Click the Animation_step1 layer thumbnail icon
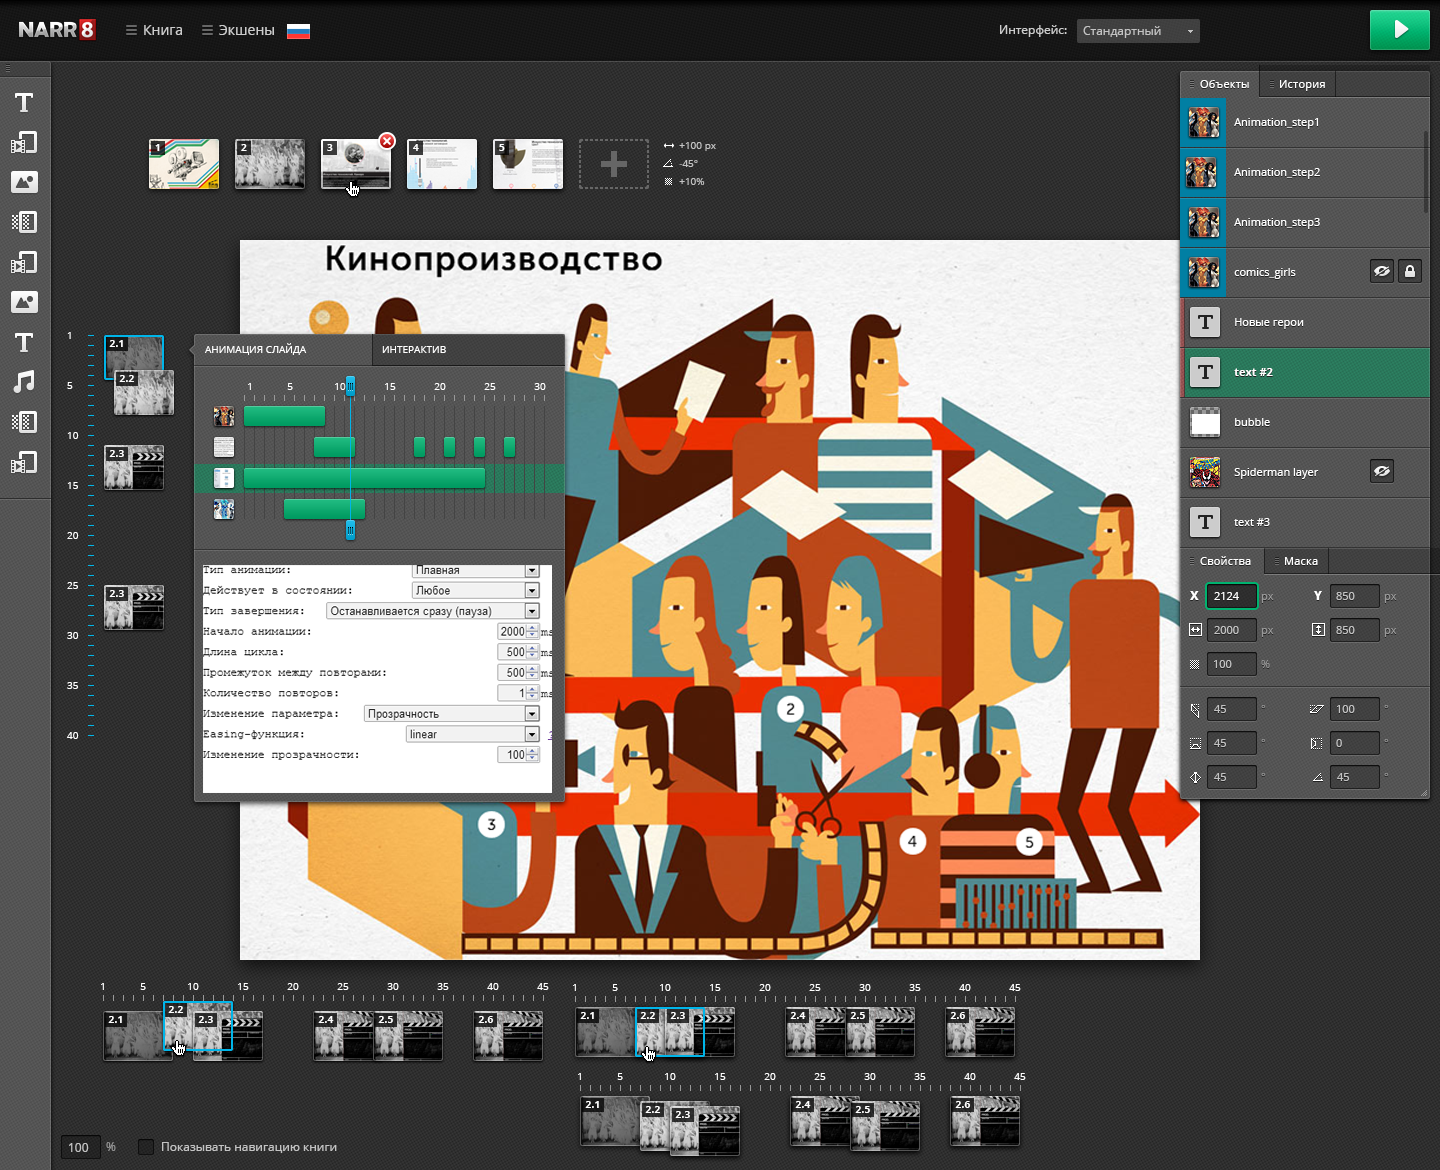1440x1170 pixels. click(1204, 122)
